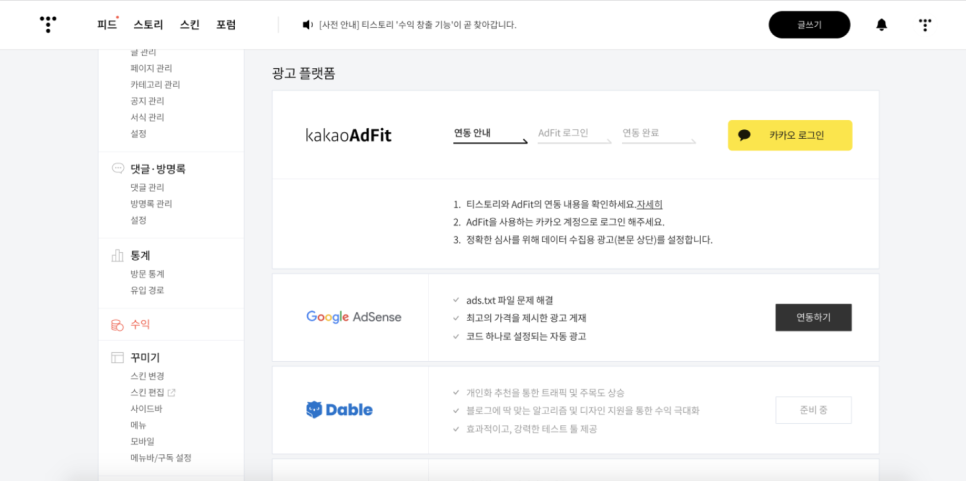Click the AdFit을 사용하는 카카오 계정 instruction
The image size is (966, 481).
pos(566,222)
